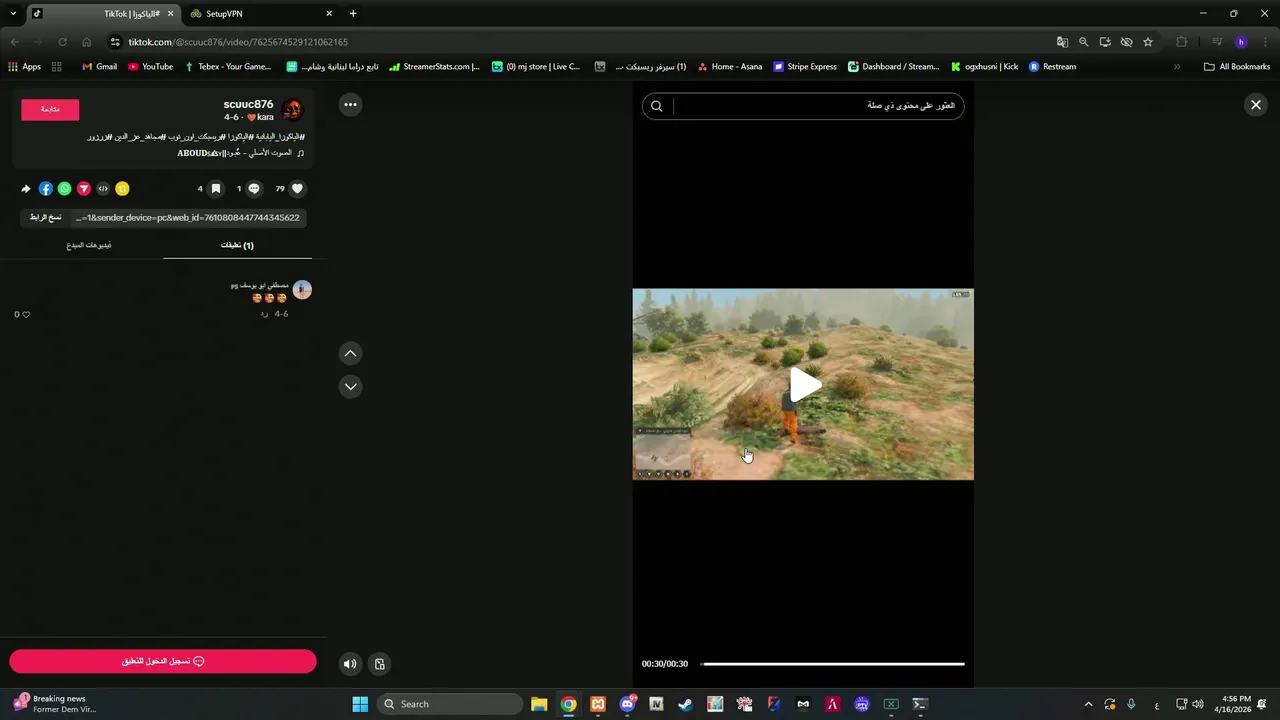The height and width of the screenshot is (720, 1280).
Task: Click the taskbar Search box
Action: (x=450, y=704)
